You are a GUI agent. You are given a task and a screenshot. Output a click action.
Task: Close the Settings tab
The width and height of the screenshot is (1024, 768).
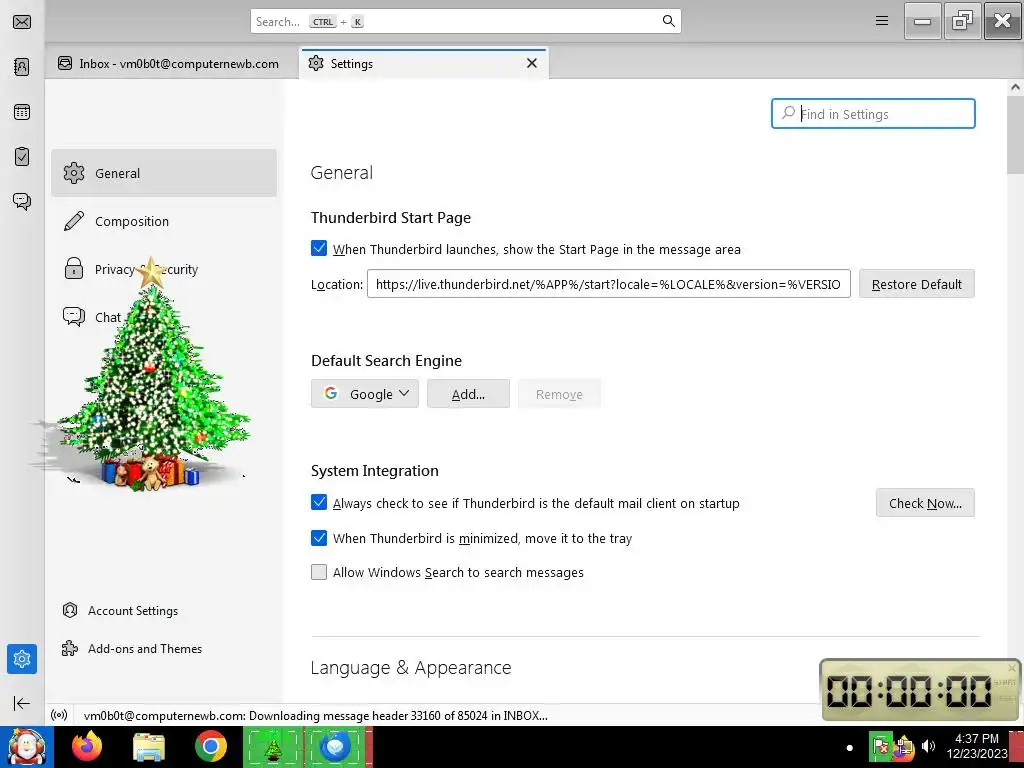[x=532, y=63]
